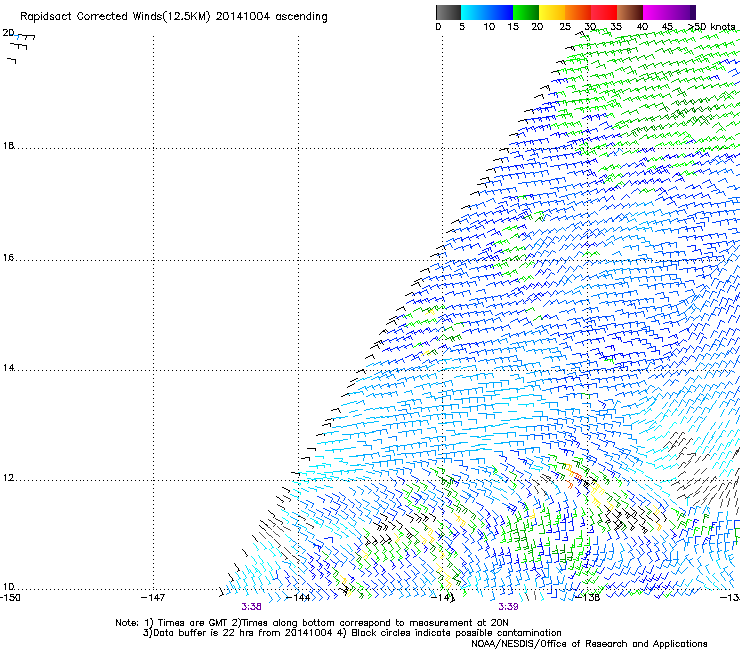Click the gray 0-5 knots legend swatch
The image size is (740, 650).
point(448,12)
